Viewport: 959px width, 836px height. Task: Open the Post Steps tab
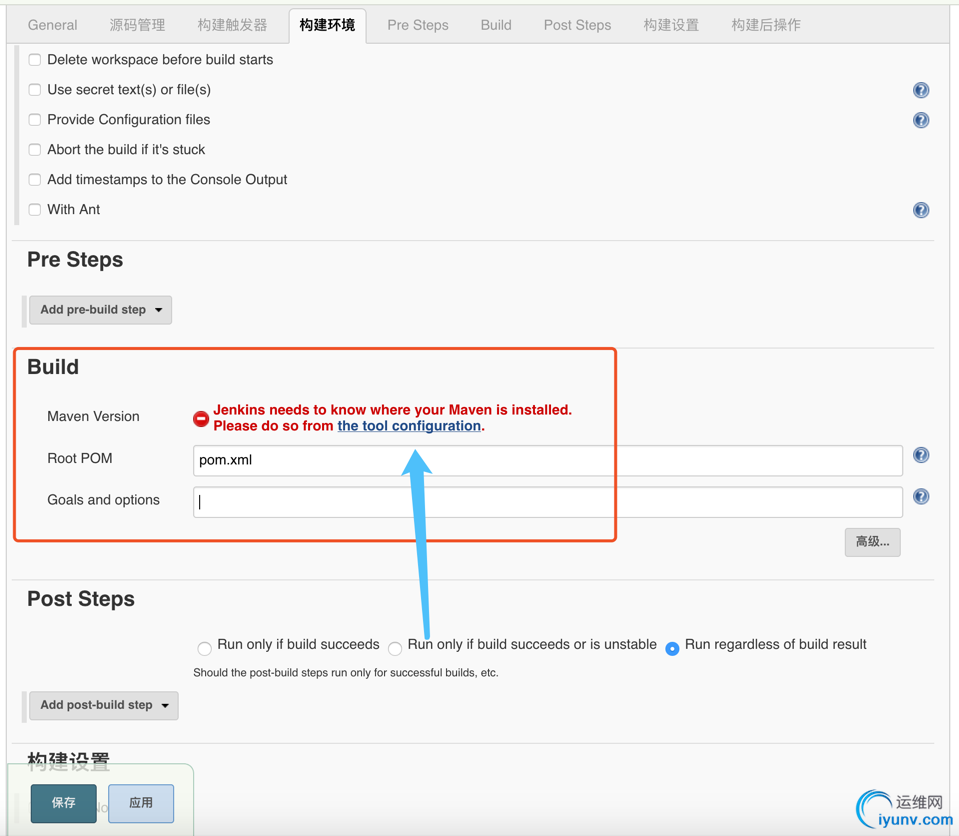577,25
